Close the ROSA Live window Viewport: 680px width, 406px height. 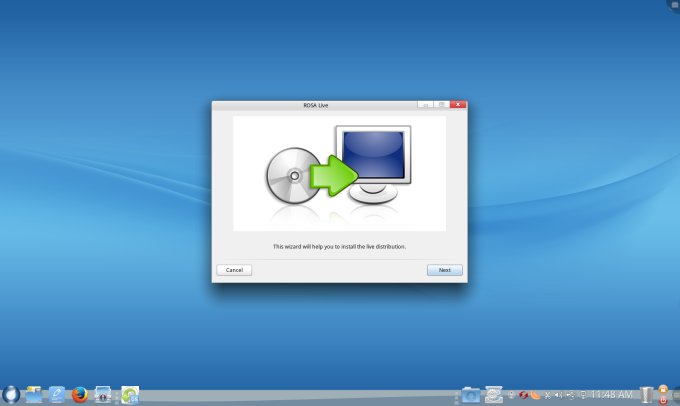458,105
